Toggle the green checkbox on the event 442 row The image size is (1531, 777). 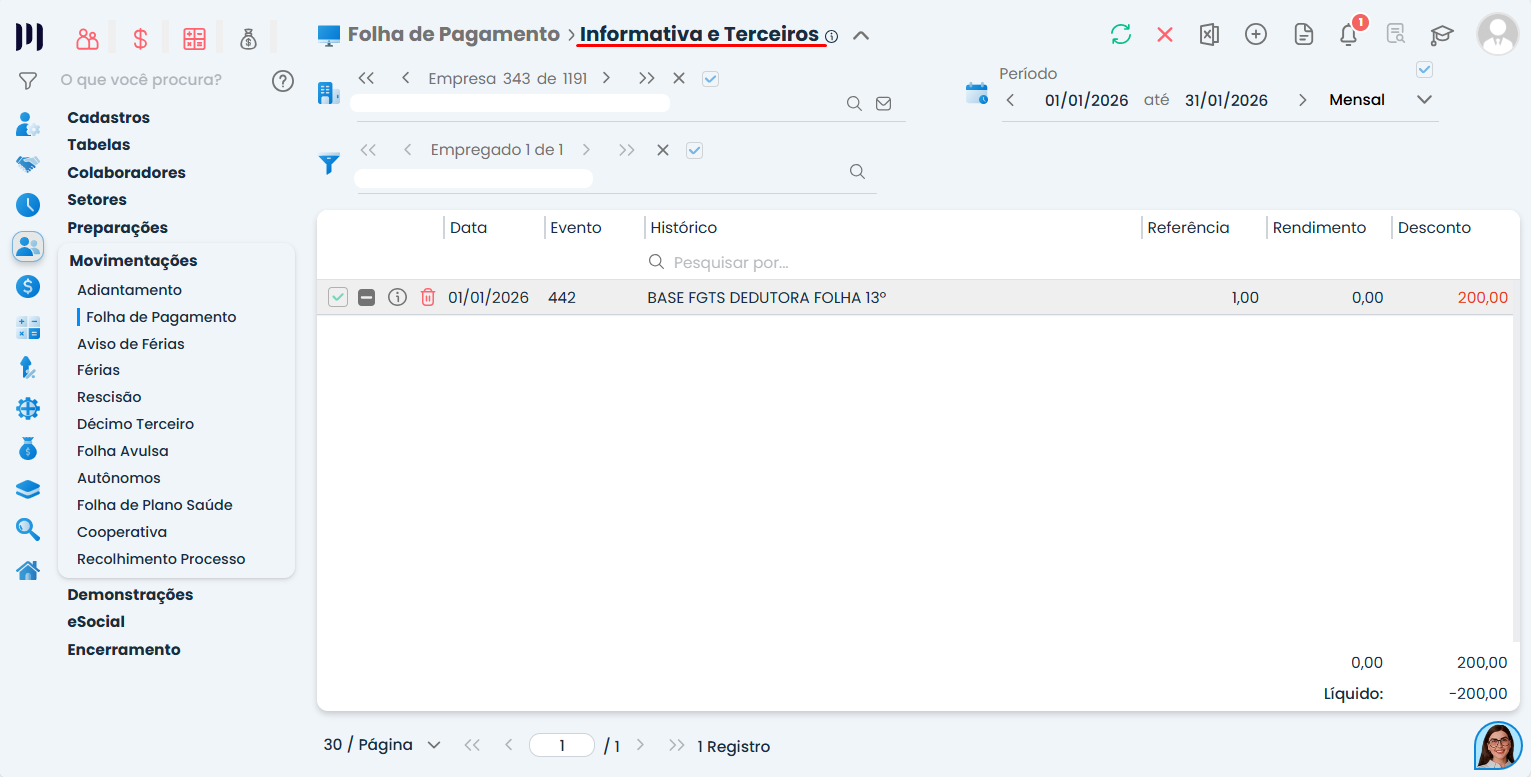click(338, 297)
